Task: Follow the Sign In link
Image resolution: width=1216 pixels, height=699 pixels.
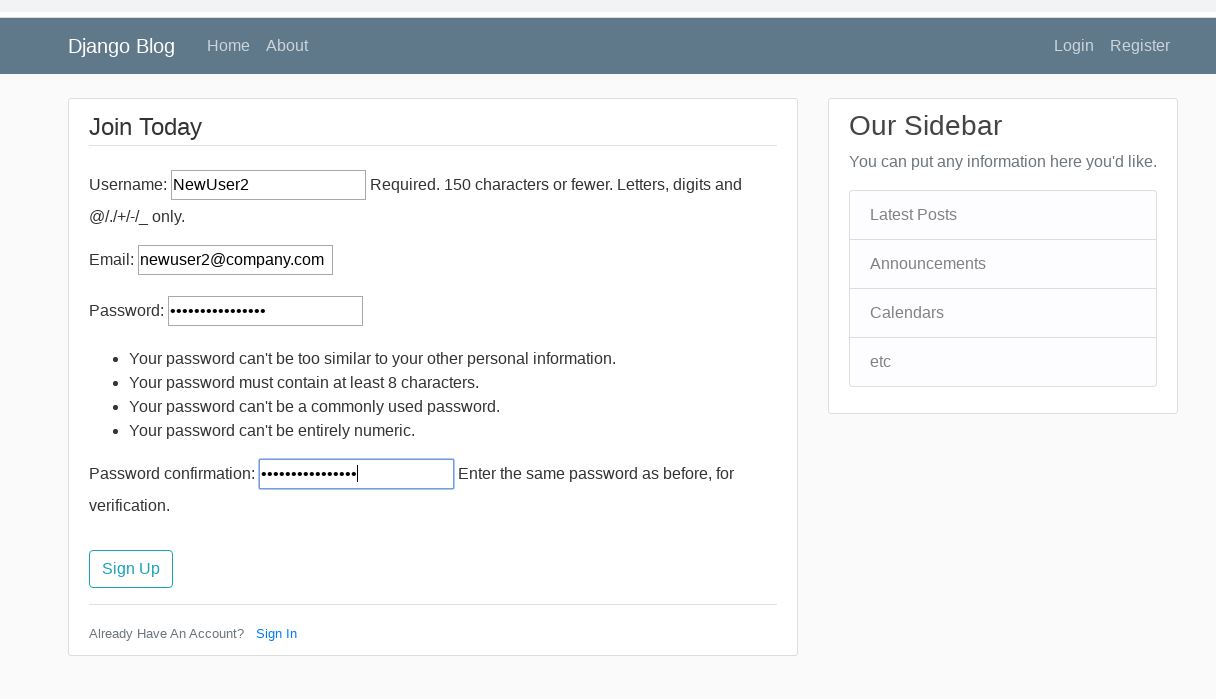Action: (x=276, y=634)
